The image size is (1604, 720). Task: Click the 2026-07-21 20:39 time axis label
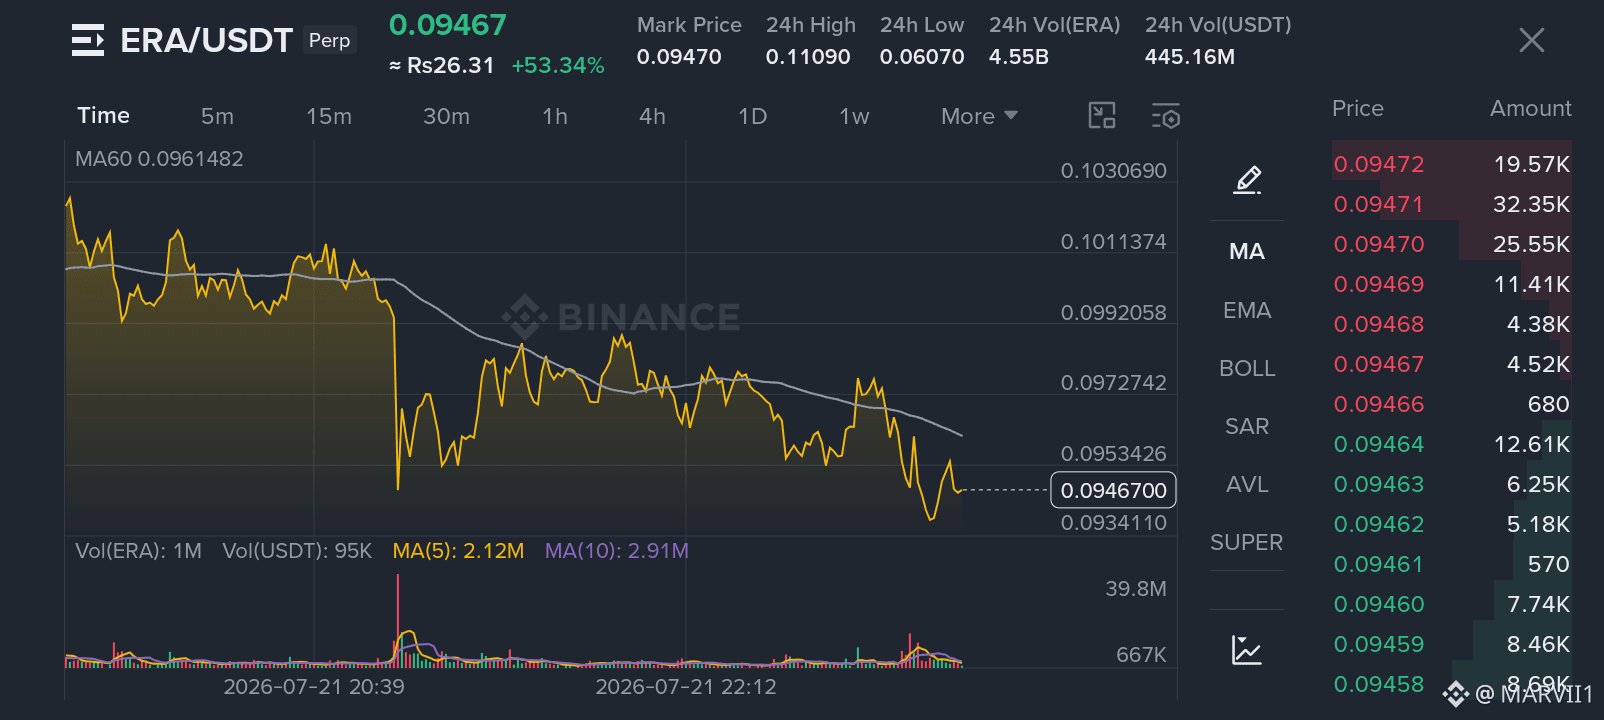click(x=314, y=687)
